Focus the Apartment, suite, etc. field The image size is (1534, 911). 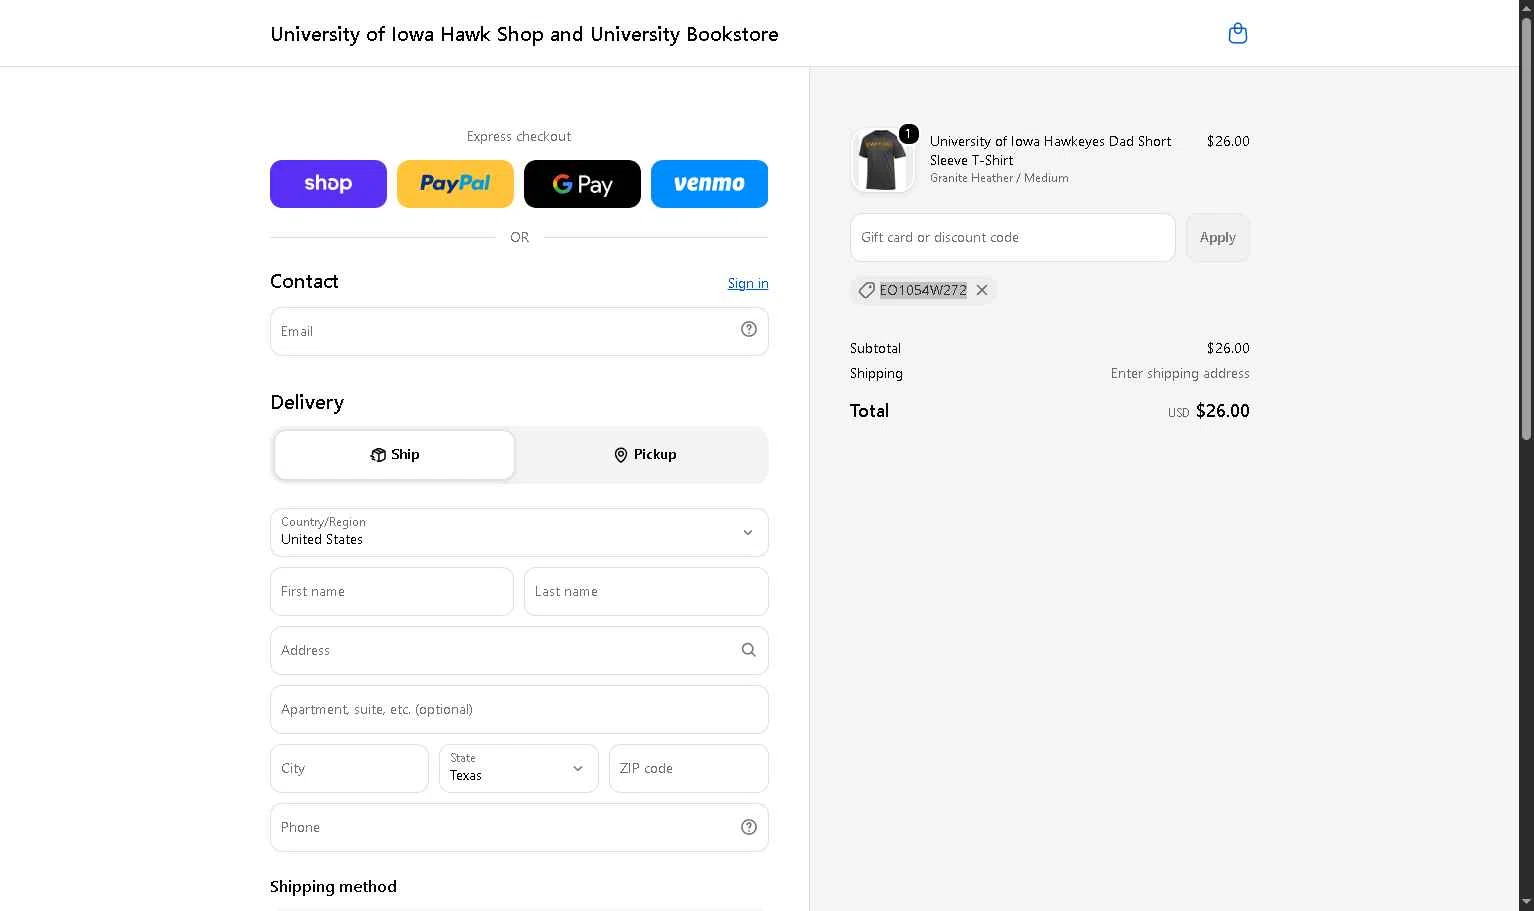pos(519,709)
